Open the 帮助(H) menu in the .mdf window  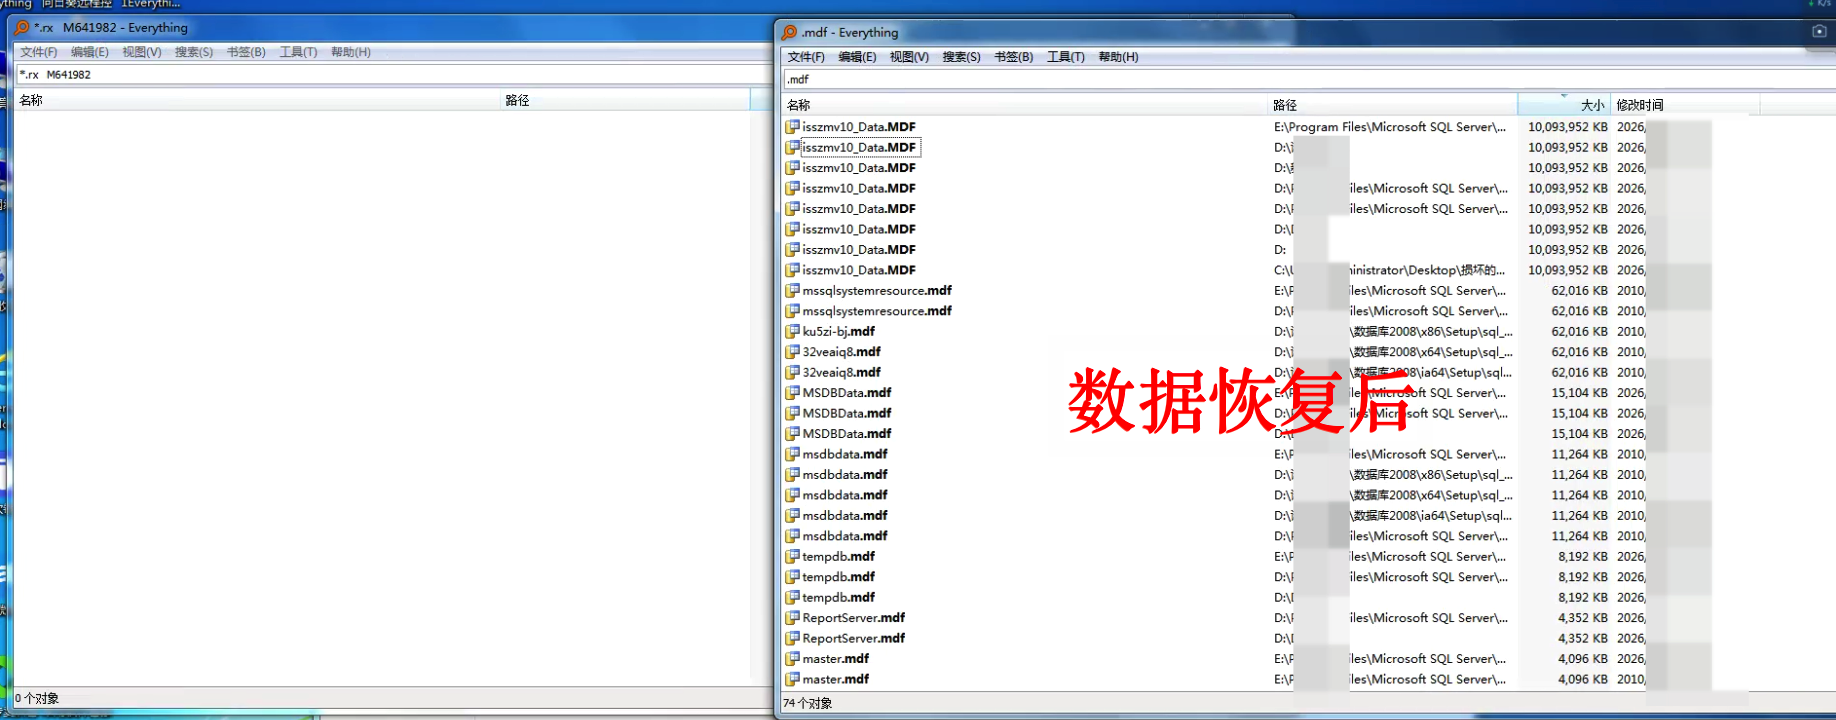tap(1118, 57)
